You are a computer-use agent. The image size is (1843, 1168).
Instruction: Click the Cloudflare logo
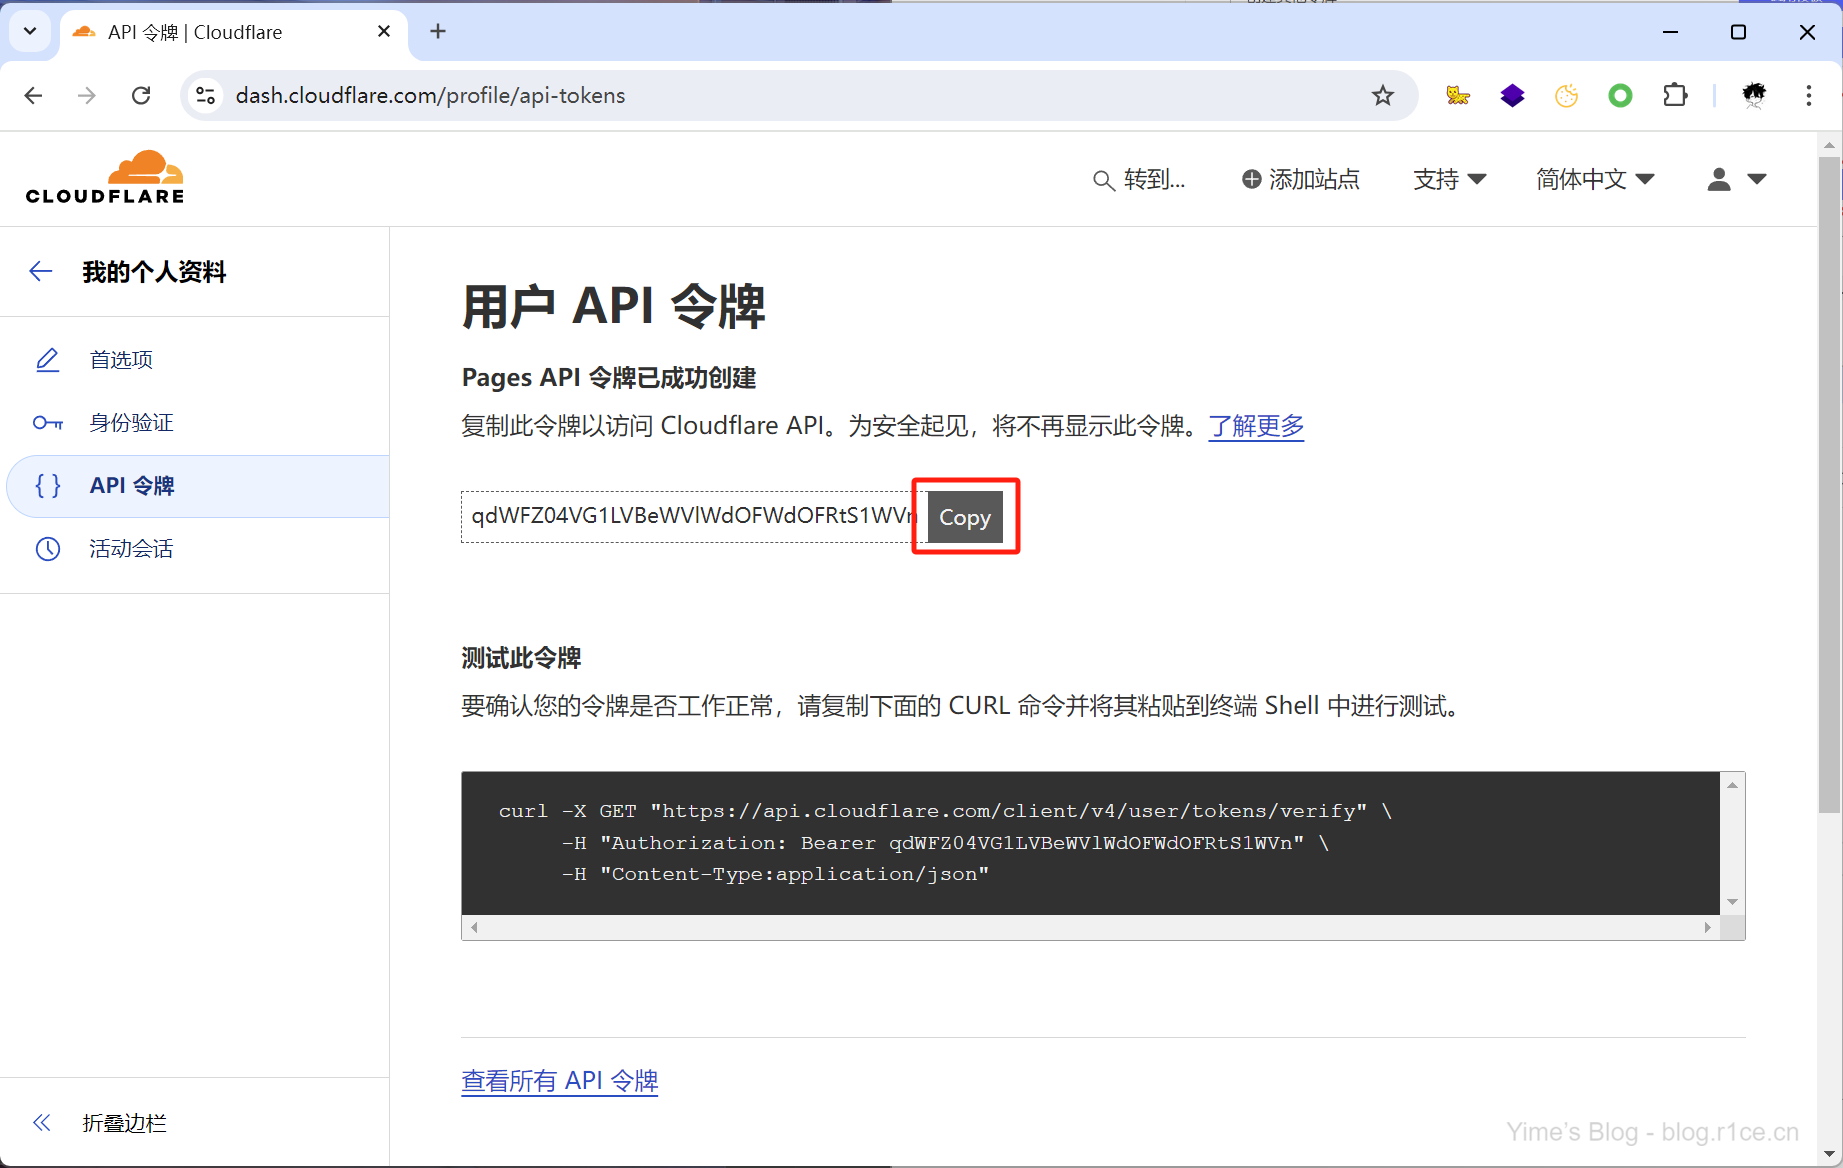point(105,178)
